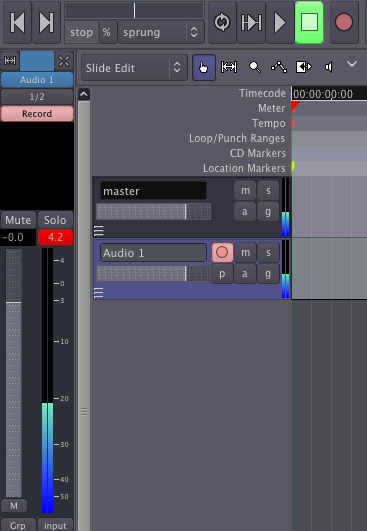Click the 00:00:00:00 timecode ruler
Image resolution: width=367 pixels, height=531 pixels.
tap(329, 93)
